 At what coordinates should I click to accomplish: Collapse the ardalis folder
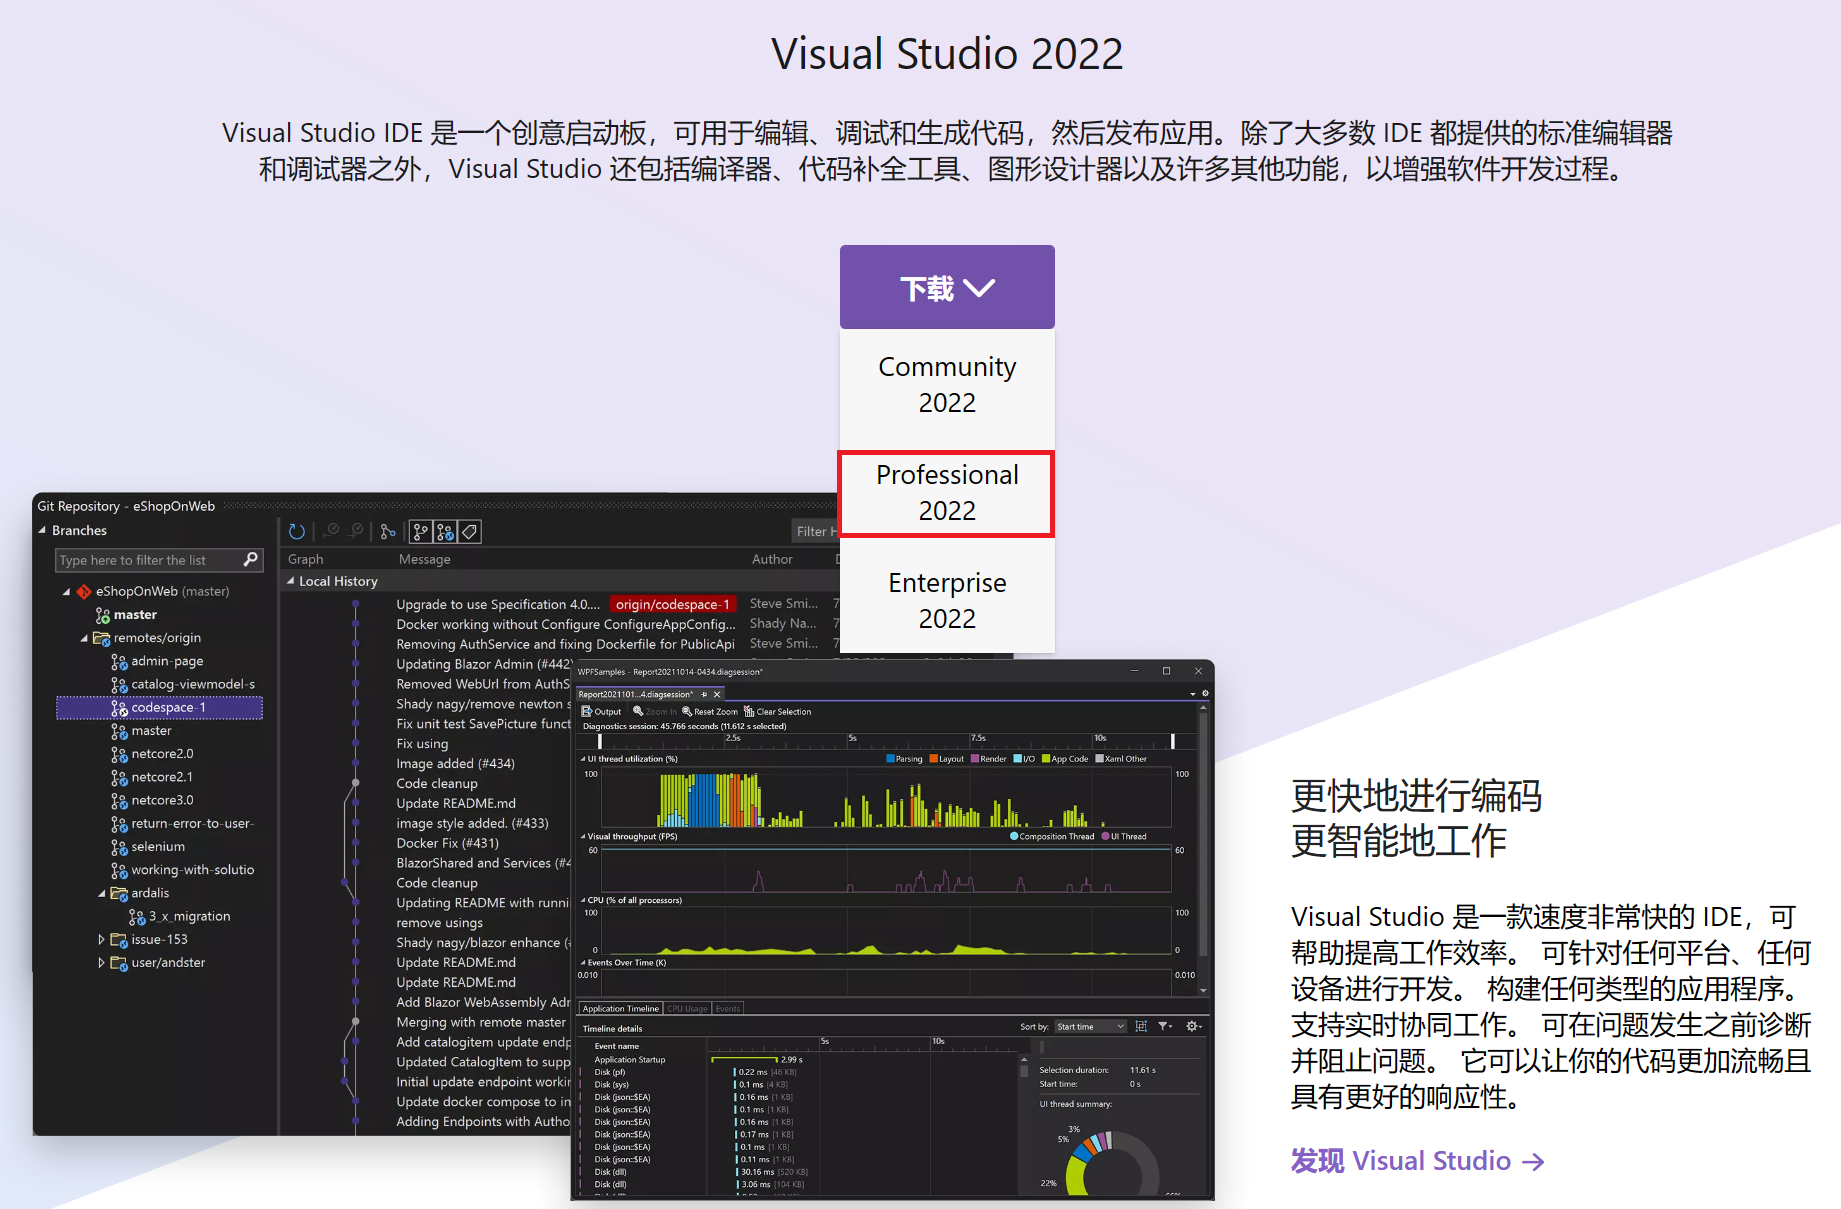pyautogui.click(x=102, y=893)
